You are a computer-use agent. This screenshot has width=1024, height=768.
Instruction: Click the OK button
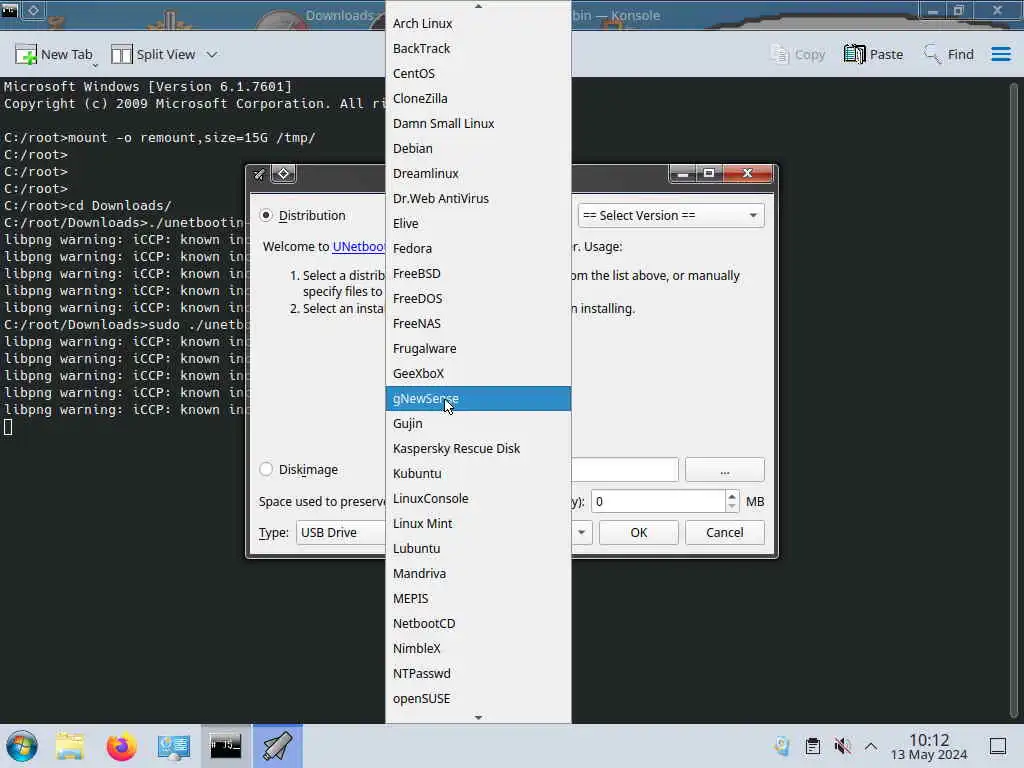pyautogui.click(x=638, y=532)
